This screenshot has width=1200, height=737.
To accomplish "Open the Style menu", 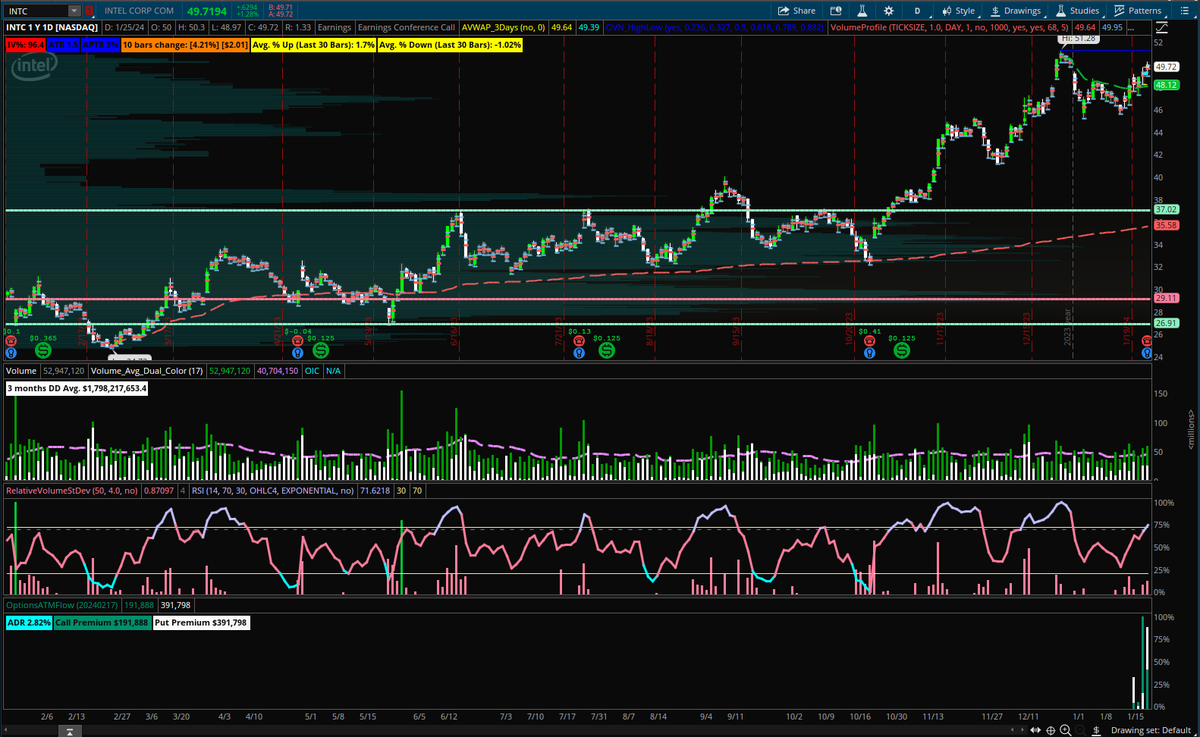I will tap(958, 10).
